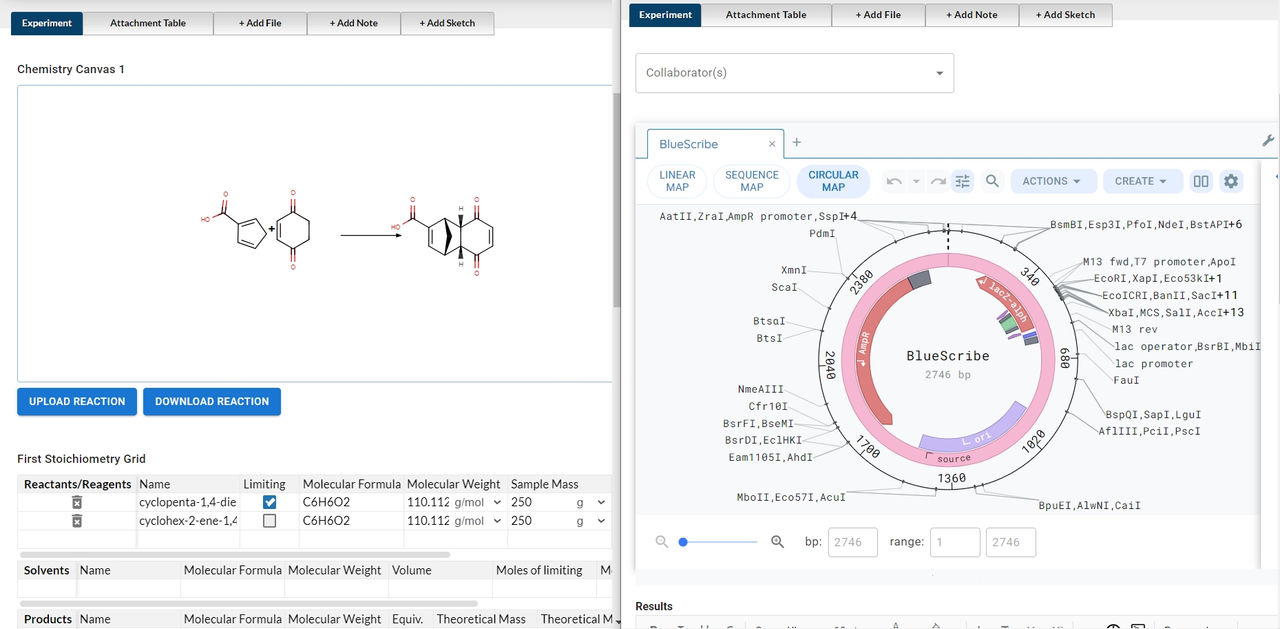
Task: Click the redo arrow in BlueScribe toolbar
Action: [x=938, y=181]
